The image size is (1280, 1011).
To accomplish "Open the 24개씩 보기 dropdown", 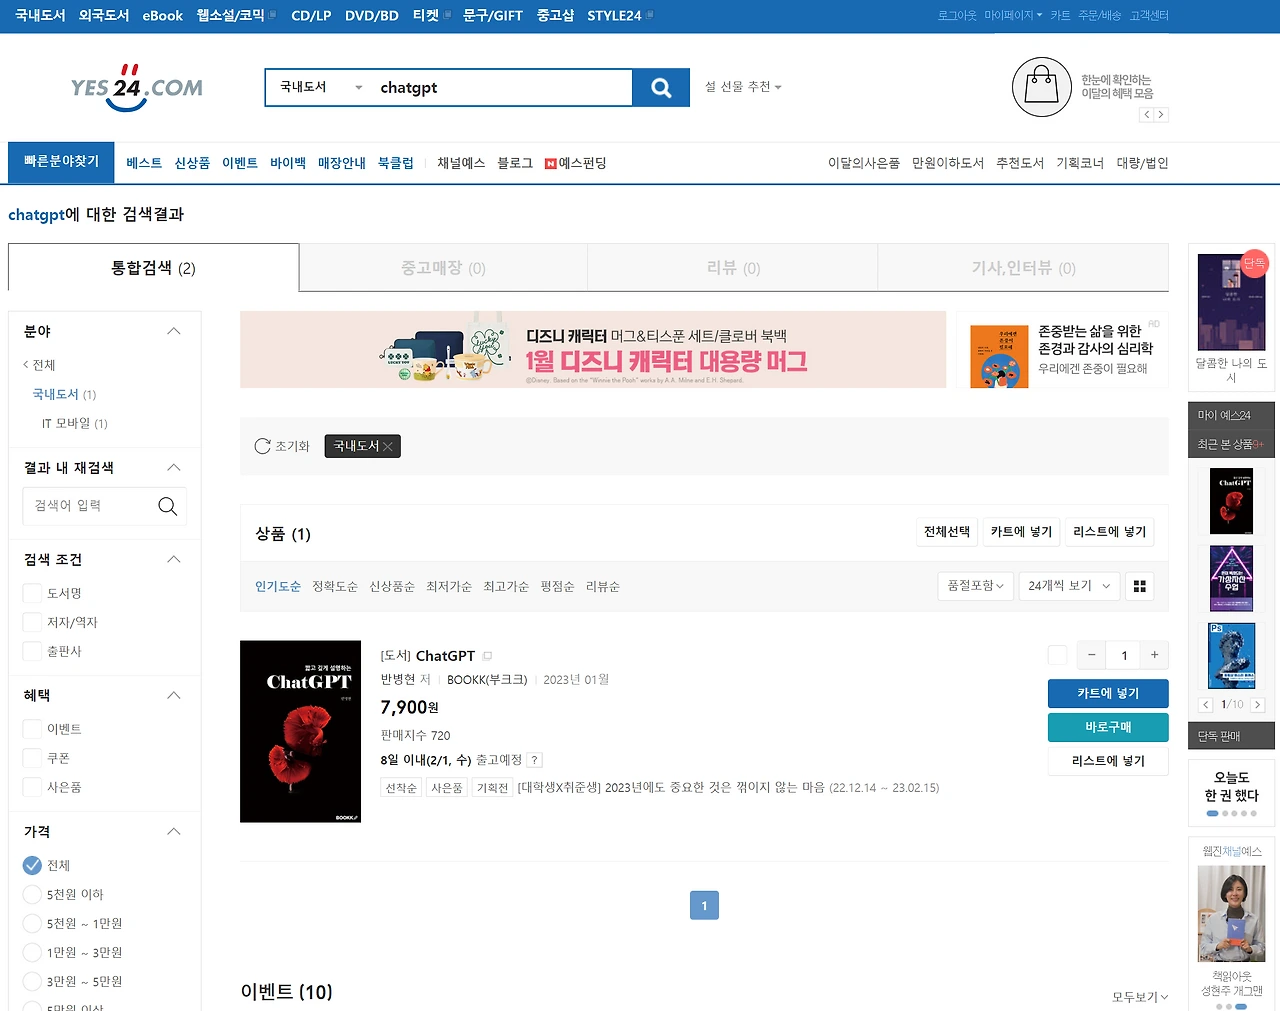I will point(1069,586).
